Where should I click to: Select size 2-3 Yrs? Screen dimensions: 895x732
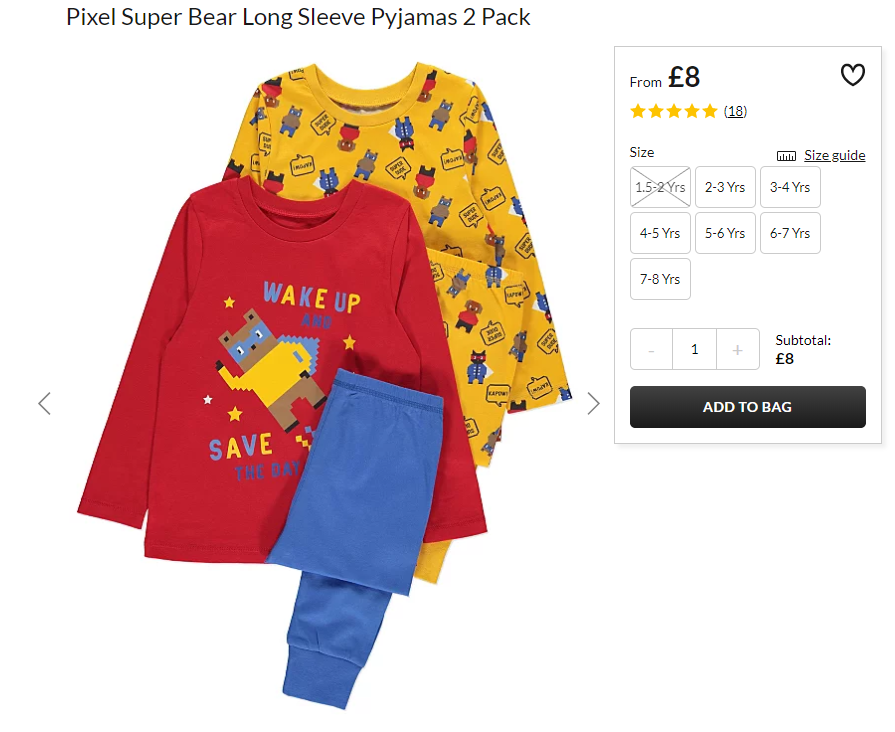[725, 187]
